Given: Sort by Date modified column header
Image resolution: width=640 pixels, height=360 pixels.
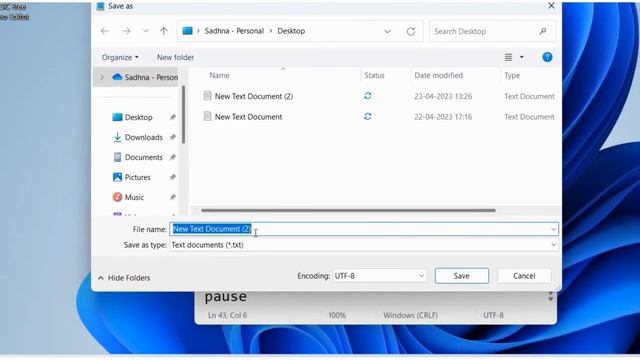Looking at the screenshot, I should (438, 76).
